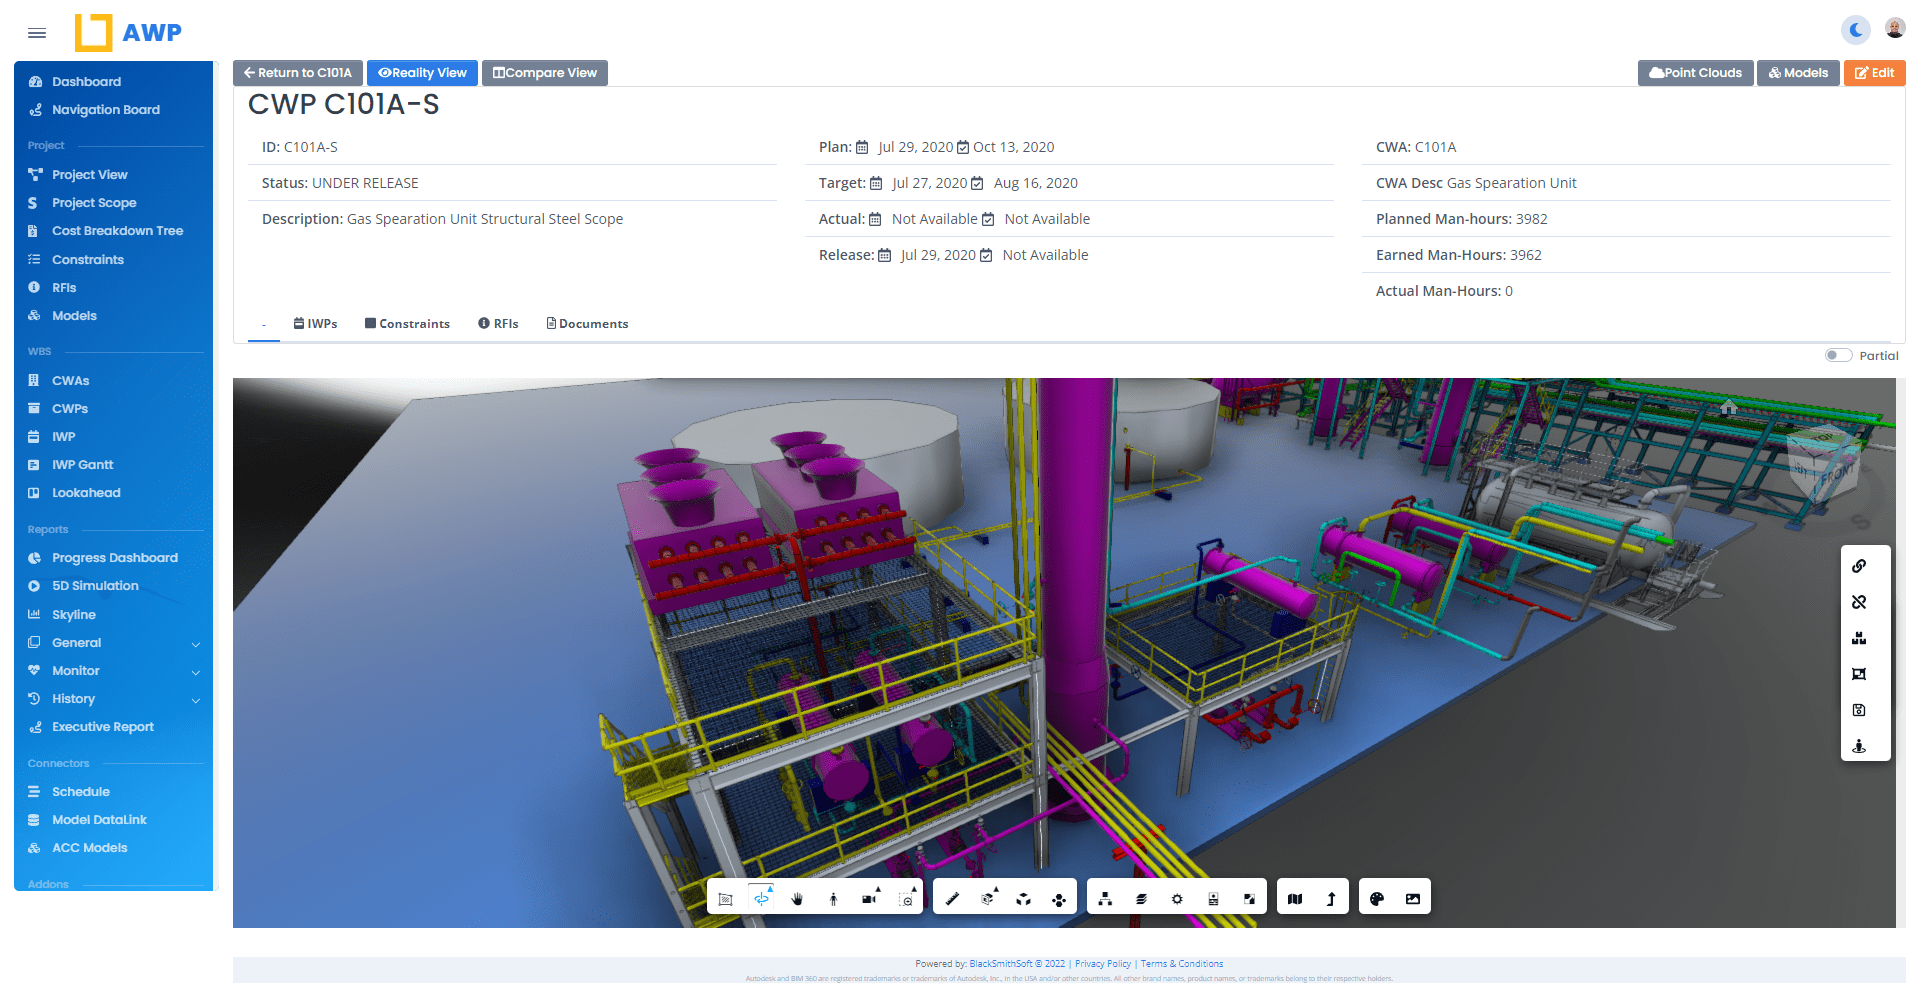Click the image snapshot icon
This screenshot has height=984, width=1920.
(x=1413, y=899)
